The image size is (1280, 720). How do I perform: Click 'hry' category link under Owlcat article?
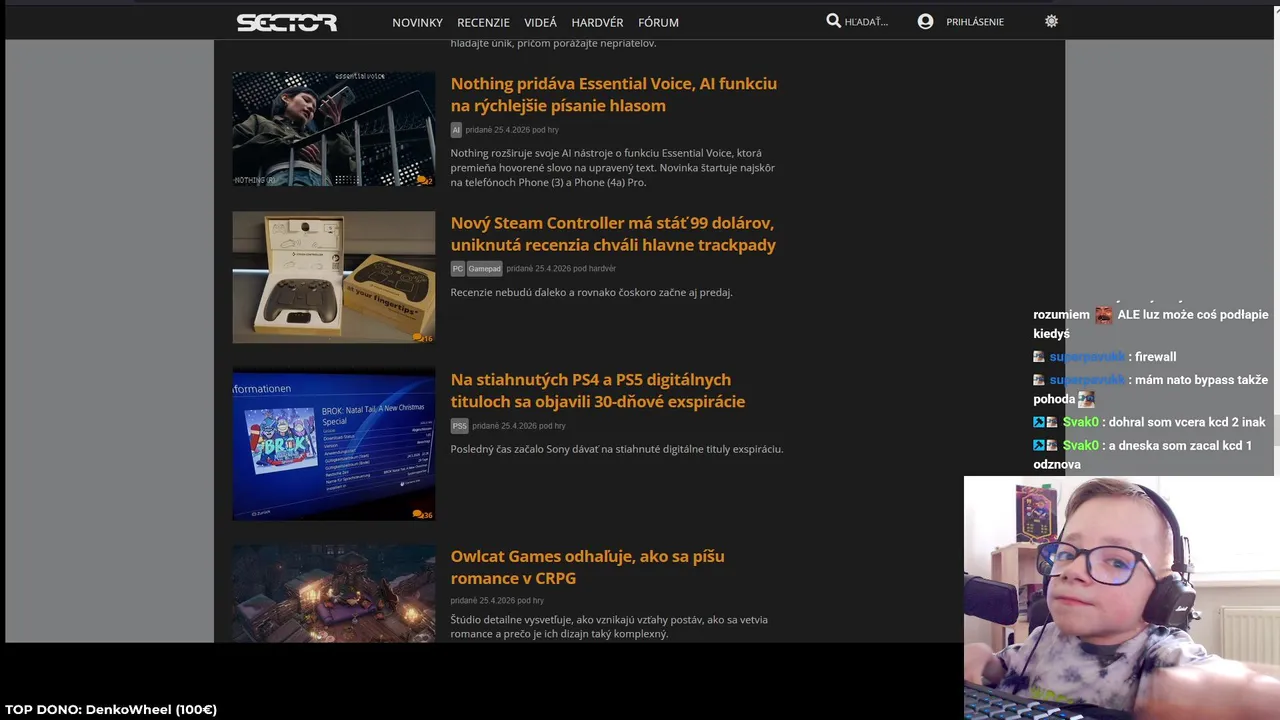point(537,601)
